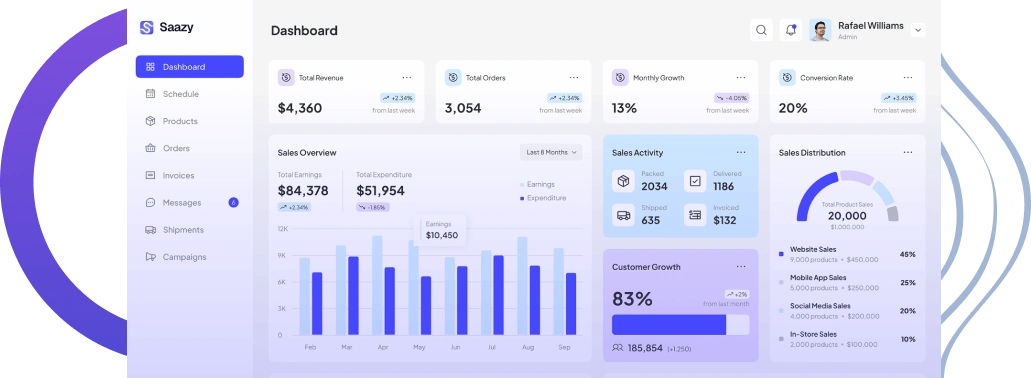This screenshot has width=1031, height=378.
Task: Click the Expenditure legend entry
Action: (x=543, y=198)
